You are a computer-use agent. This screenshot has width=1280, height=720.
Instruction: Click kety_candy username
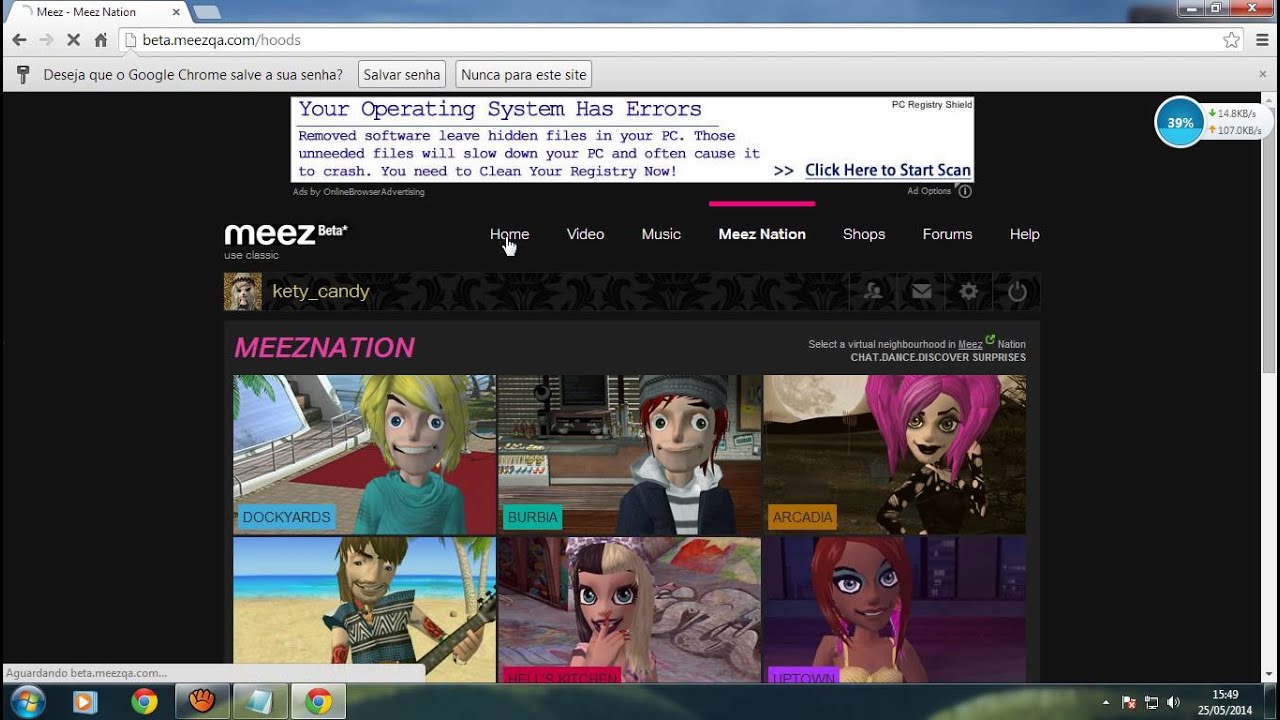pos(321,291)
